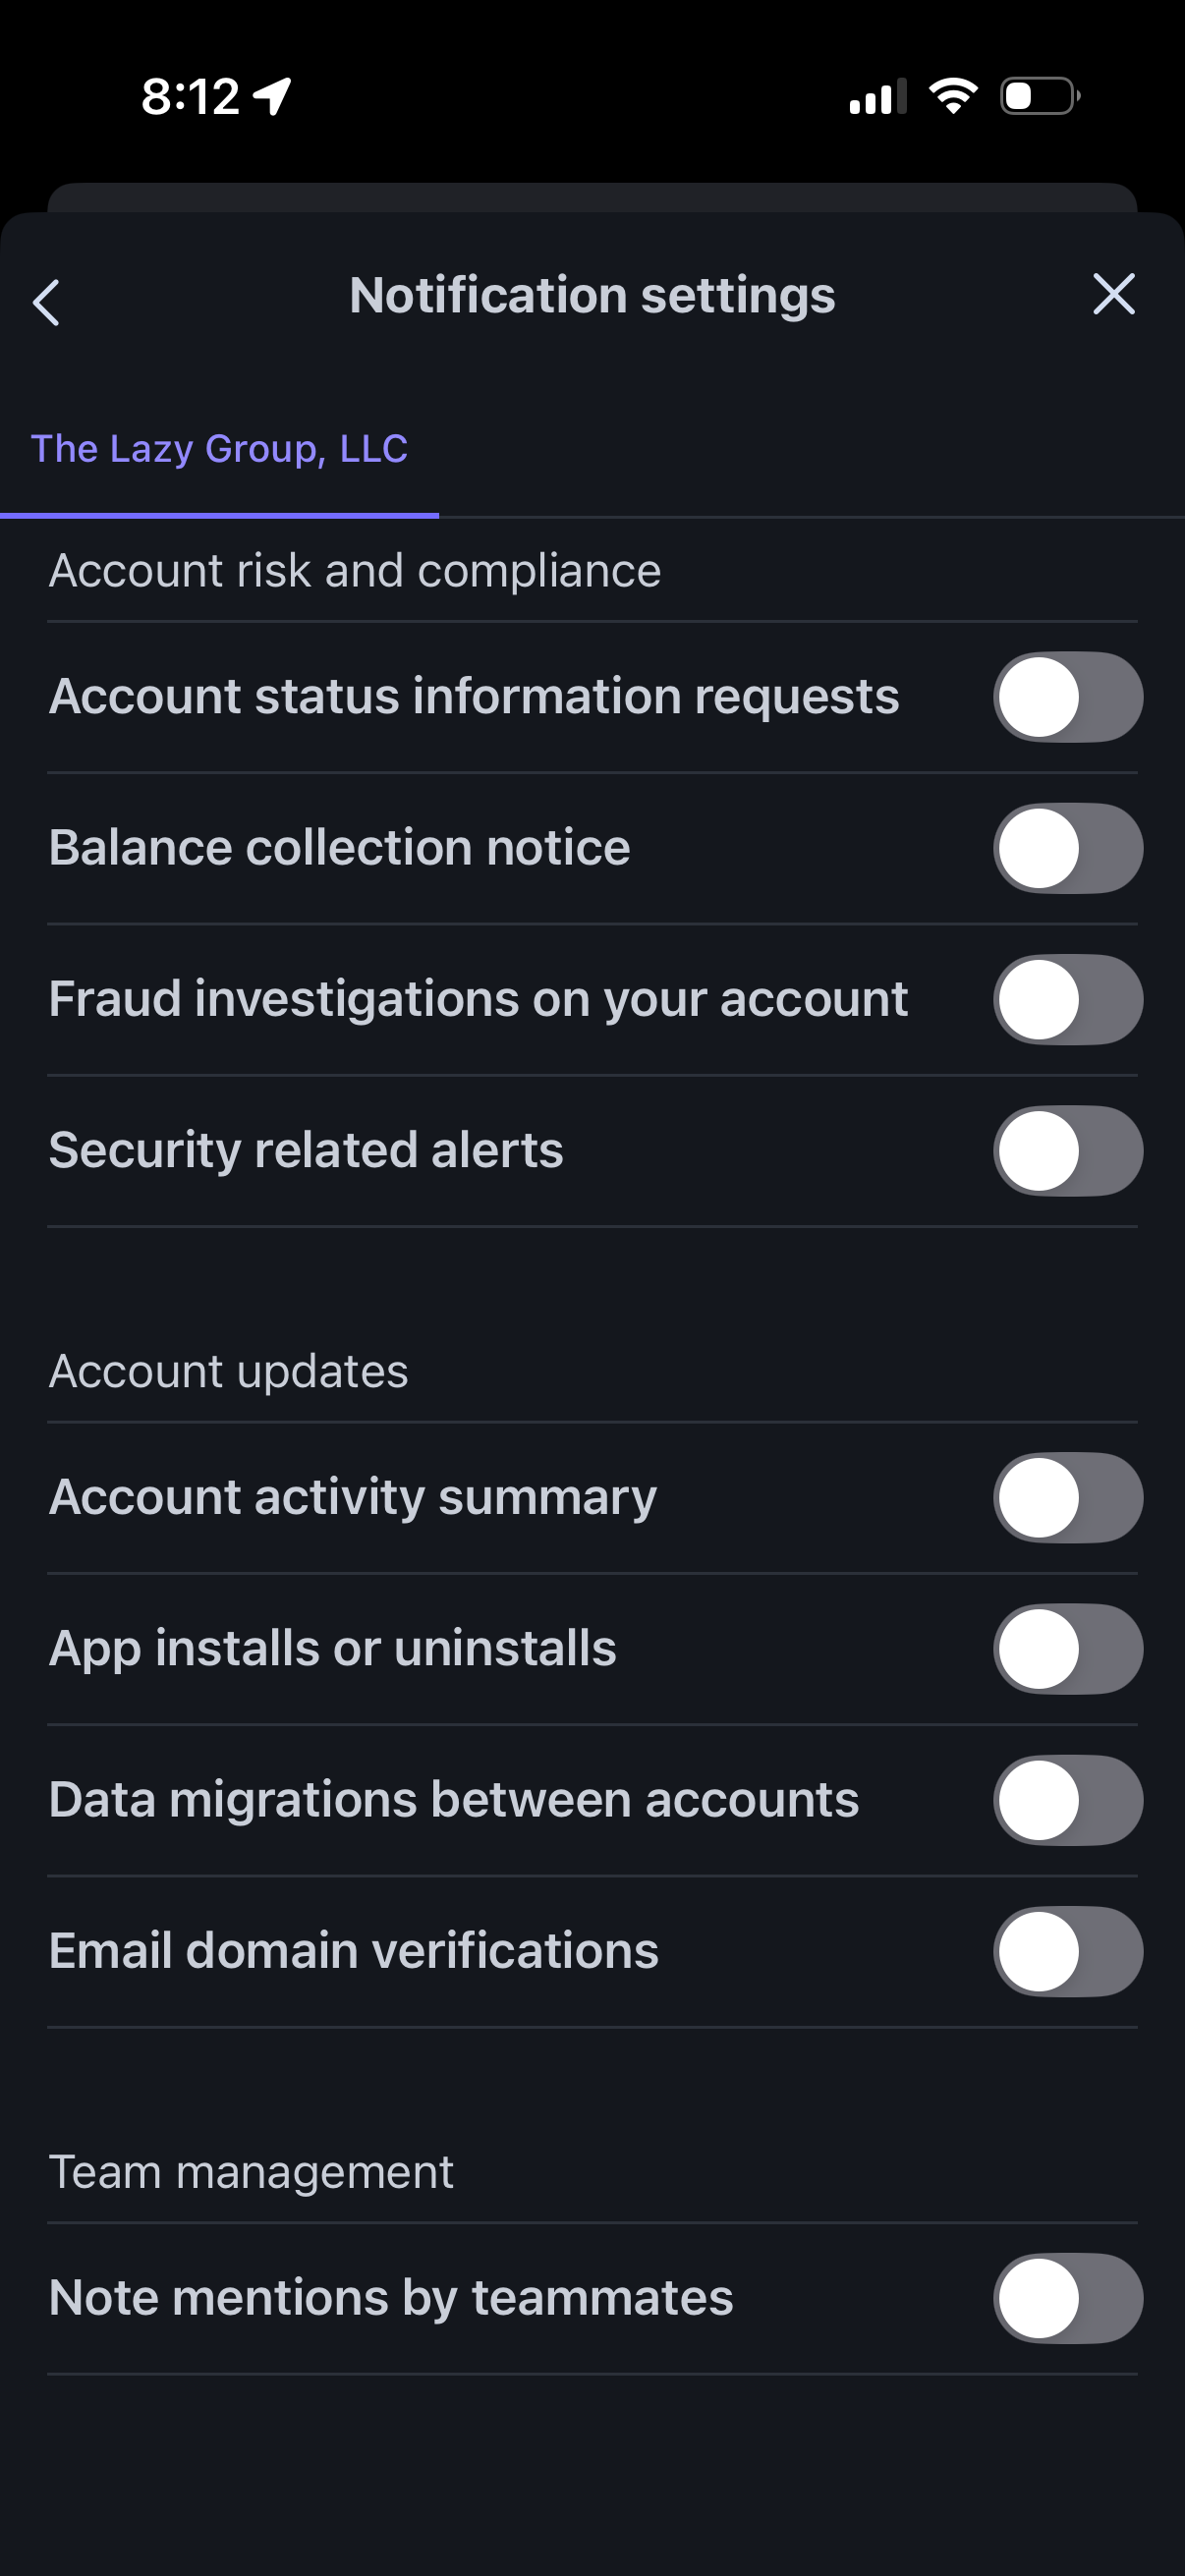The height and width of the screenshot is (2576, 1185).
Task: Enable Data migrations between accounts switch
Action: click(1067, 1799)
